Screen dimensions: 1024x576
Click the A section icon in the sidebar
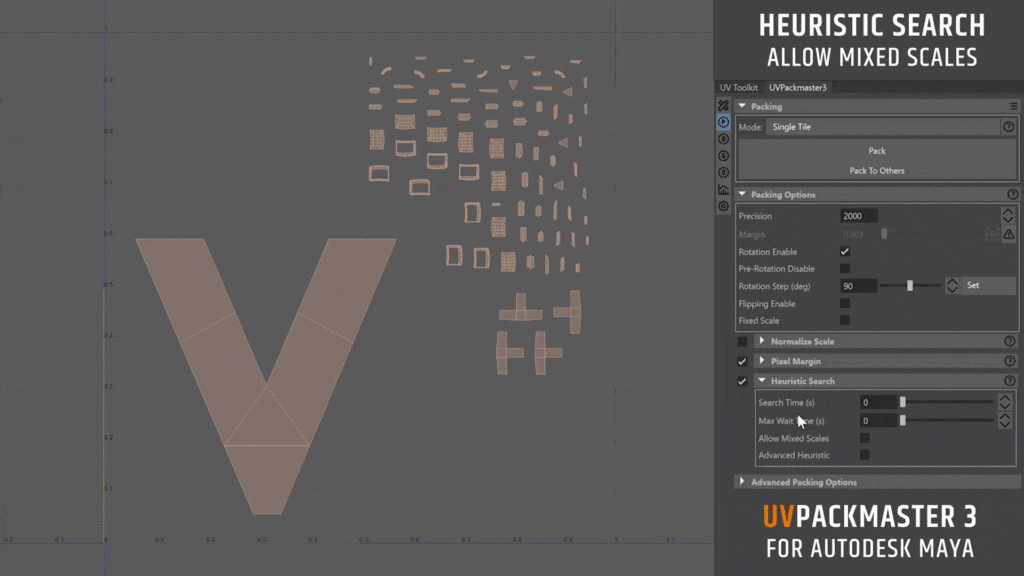(722, 137)
